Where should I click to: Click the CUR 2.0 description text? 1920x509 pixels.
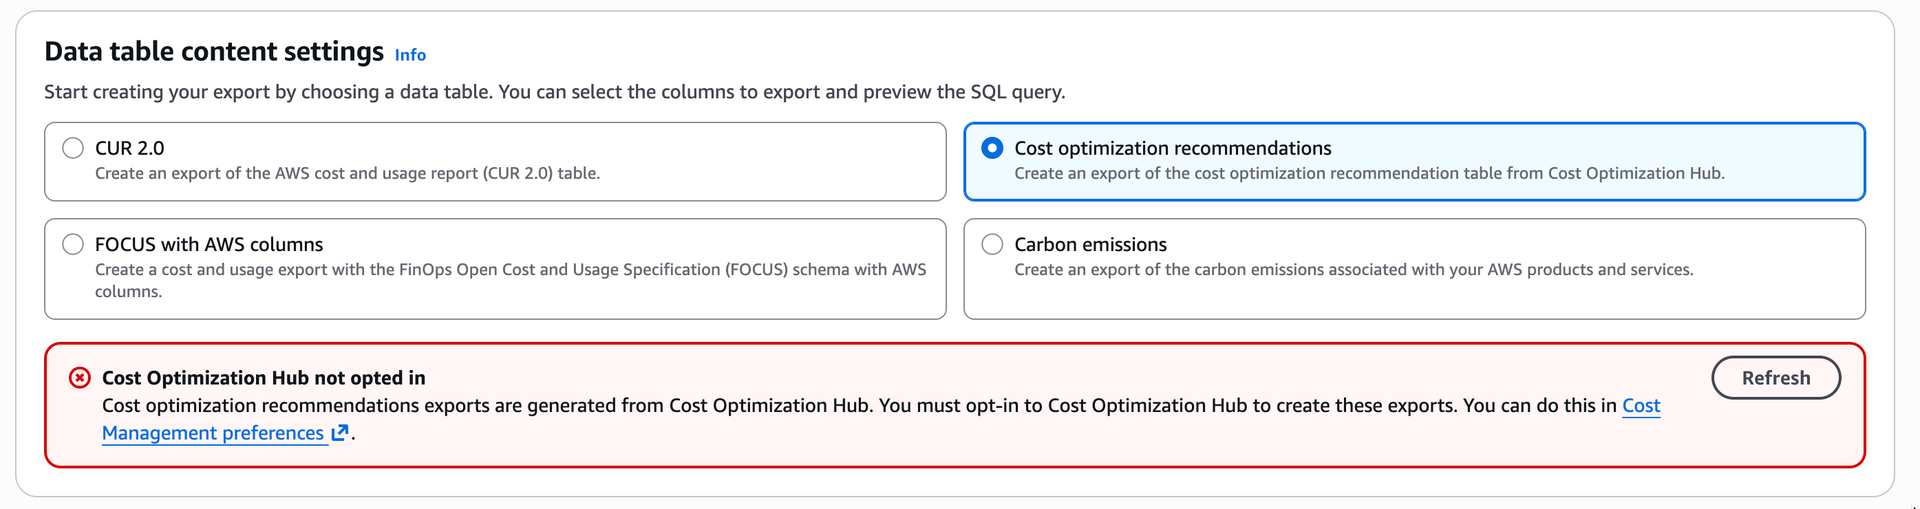pos(347,173)
